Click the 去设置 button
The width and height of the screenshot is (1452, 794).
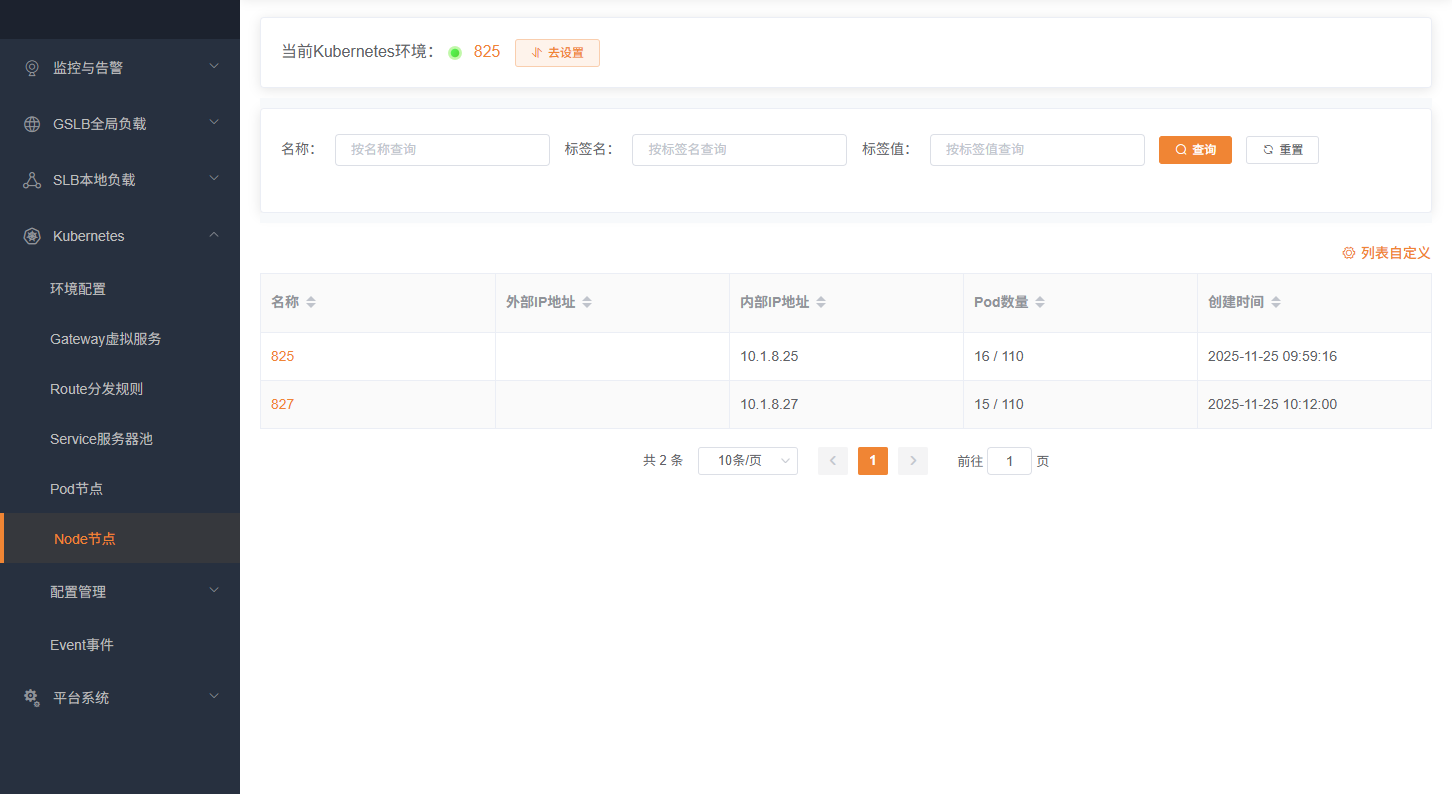[x=557, y=53]
